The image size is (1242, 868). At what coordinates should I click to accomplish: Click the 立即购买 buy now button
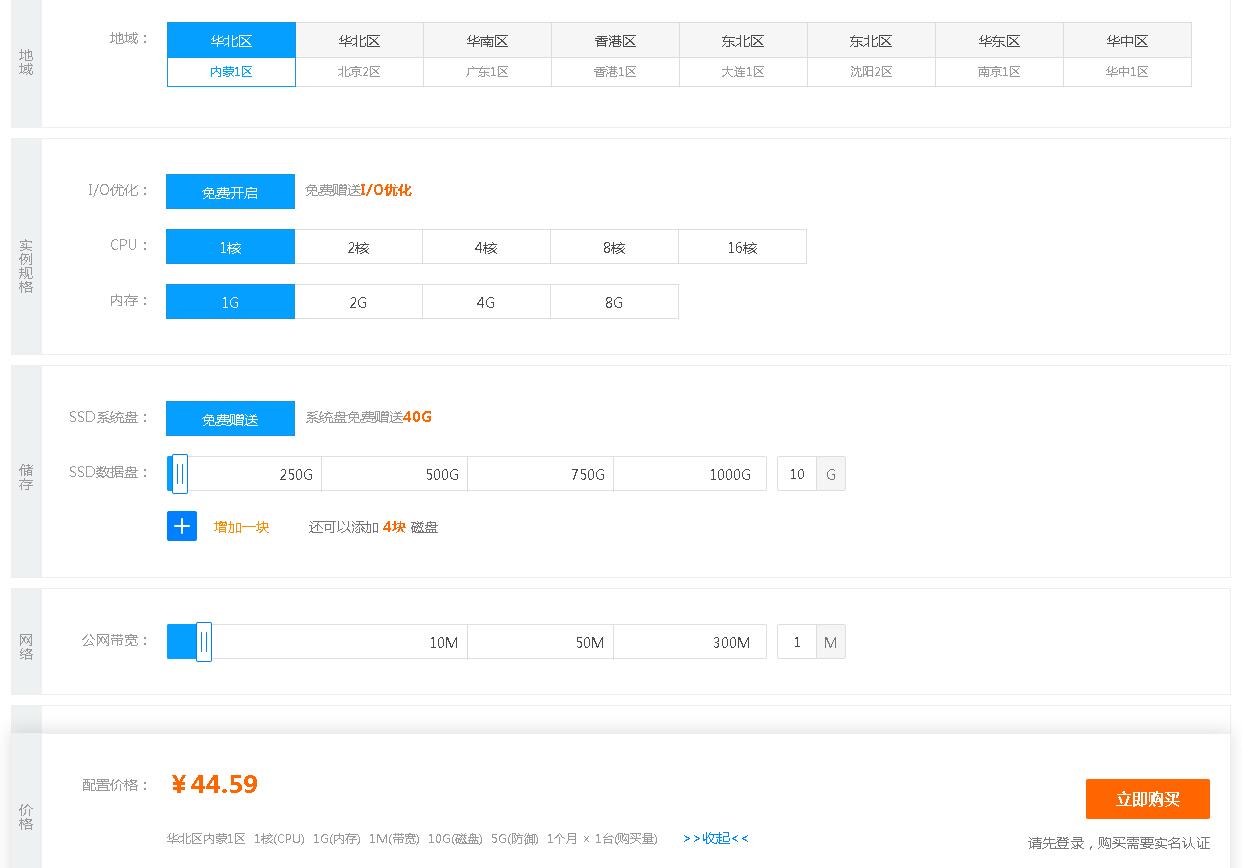pos(1147,799)
